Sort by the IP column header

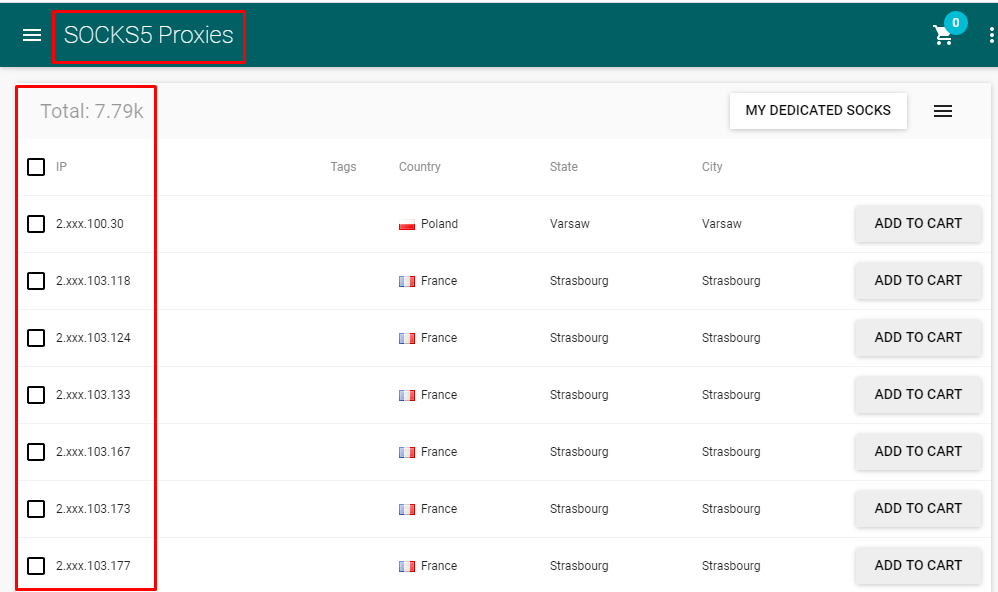61,167
